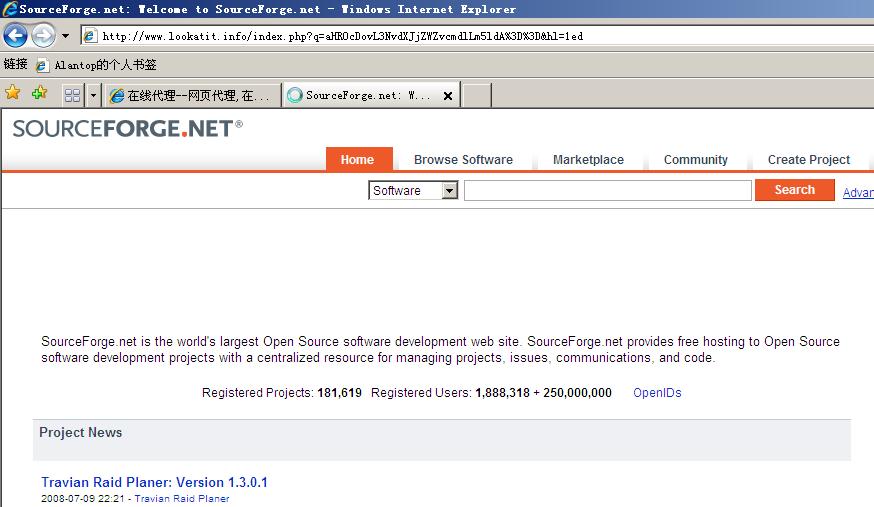The image size is (874, 507).
Task: Expand the Software search type dropdown
Action: tap(413, 191)
